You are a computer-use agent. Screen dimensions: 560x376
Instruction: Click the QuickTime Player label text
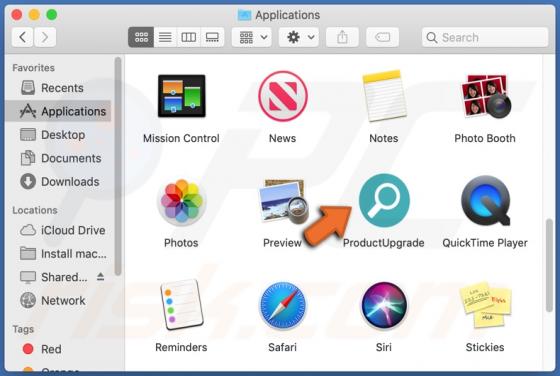[485, 243]
